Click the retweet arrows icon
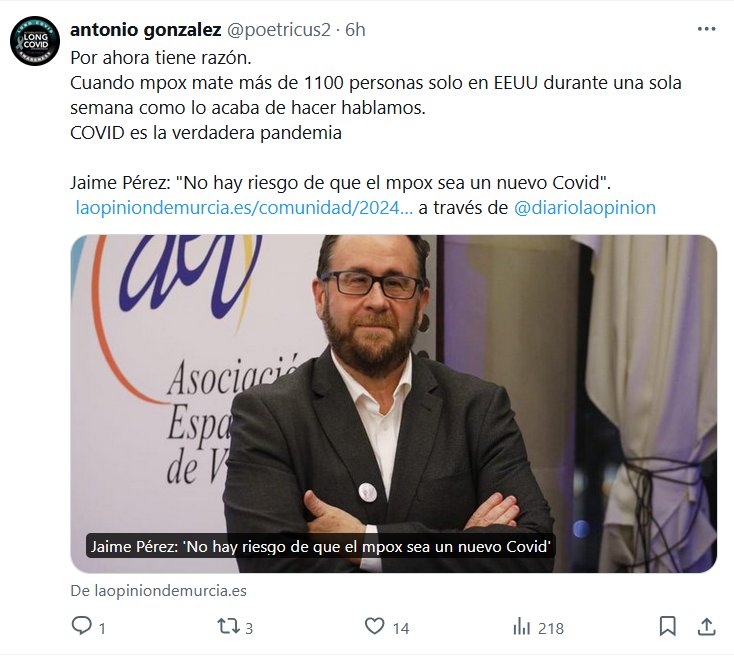Screen dimensions: 734x656 pos(228,627)
